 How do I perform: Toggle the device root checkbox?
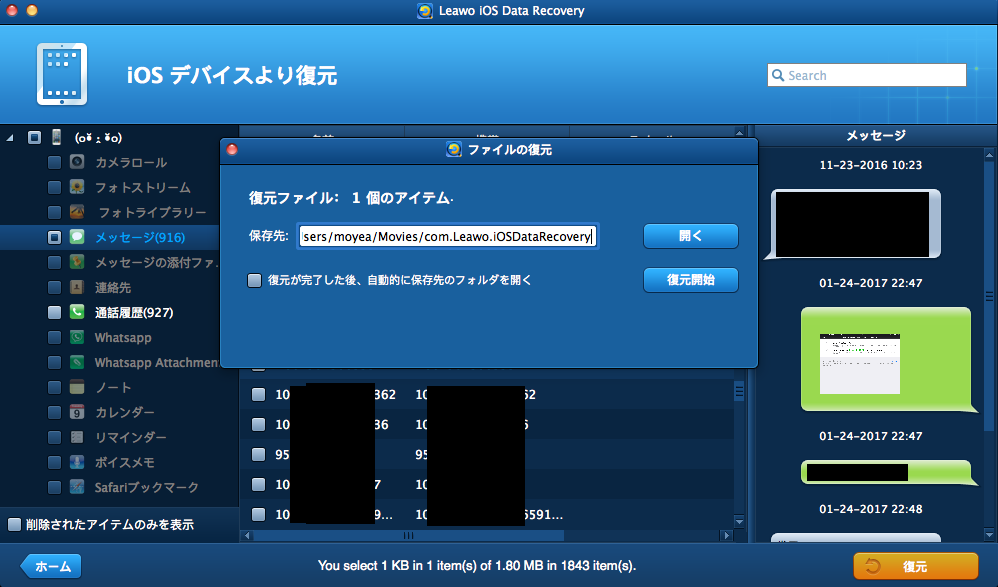(34, 138)
